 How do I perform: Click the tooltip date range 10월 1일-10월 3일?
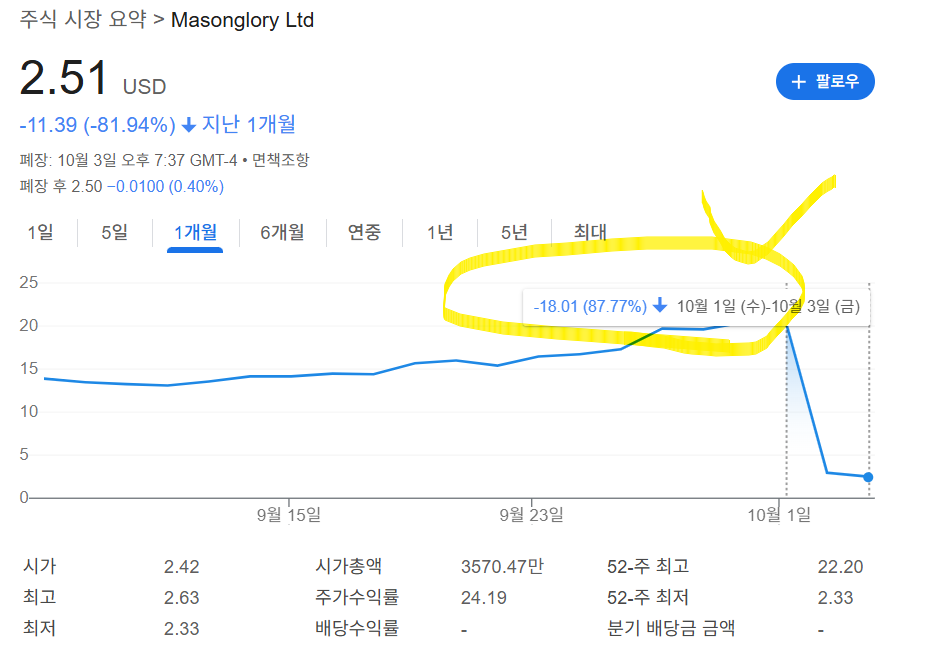coord(768,306)
